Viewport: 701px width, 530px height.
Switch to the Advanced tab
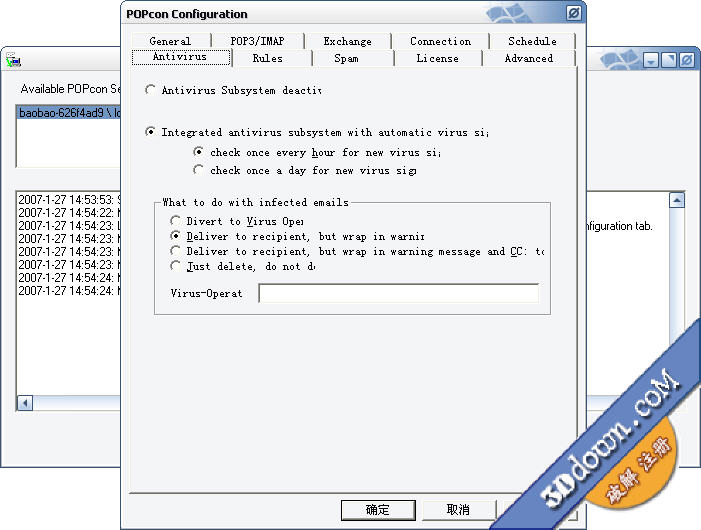click(528, 58)
